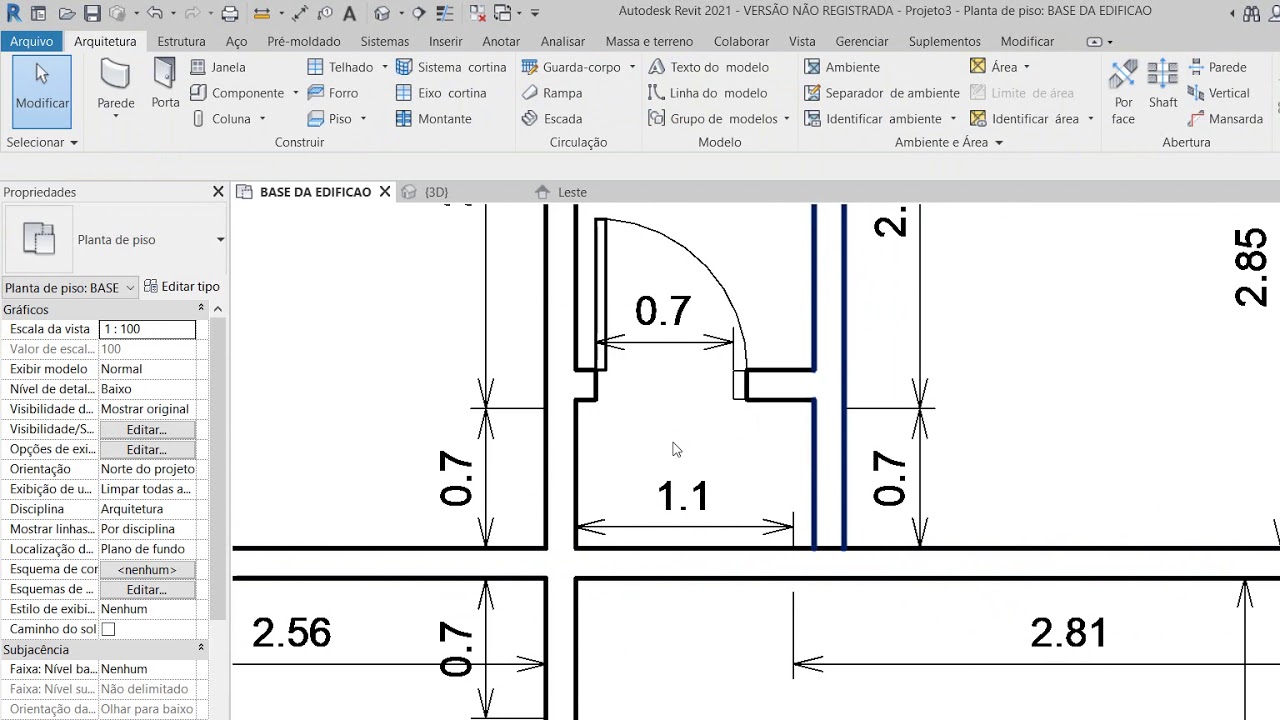Select Texto do modelo tool
The width and height of the screenshot is (1280, 720).
(x=708, y=67)
